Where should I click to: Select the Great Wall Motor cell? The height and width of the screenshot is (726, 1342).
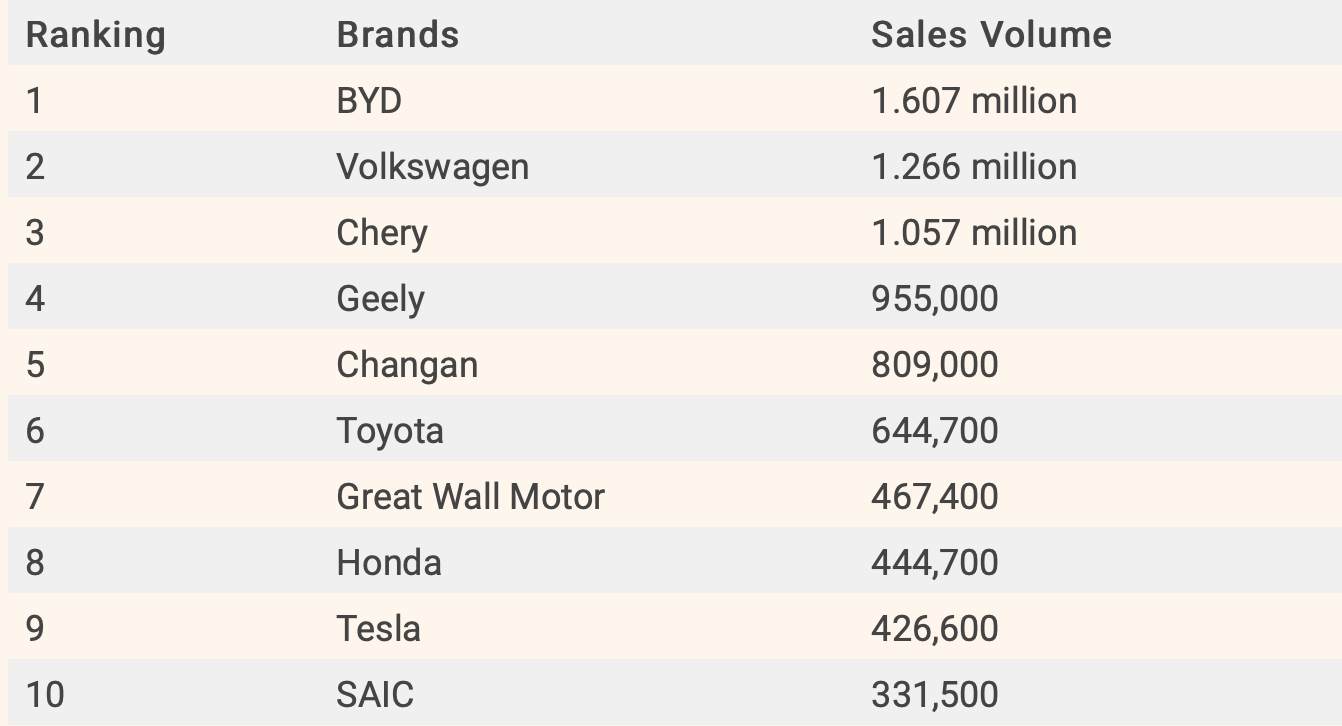pos(470,497)
